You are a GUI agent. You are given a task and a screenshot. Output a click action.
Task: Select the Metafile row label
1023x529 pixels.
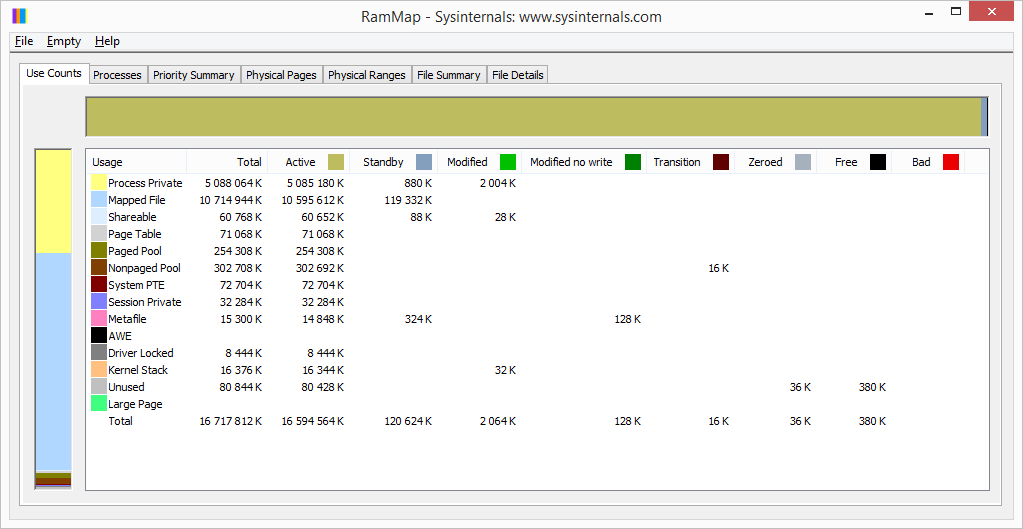pos(127,319)
